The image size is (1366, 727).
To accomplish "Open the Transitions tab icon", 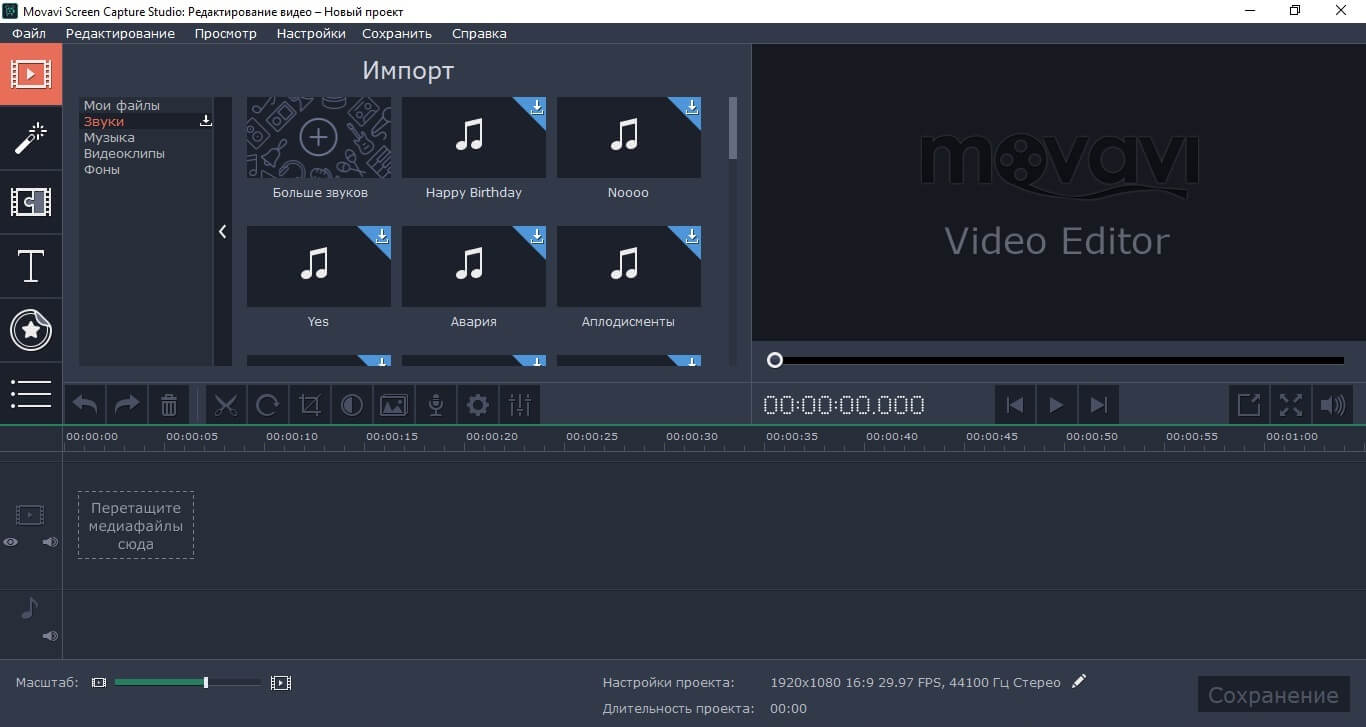I will pyautogui.click(x=31, y=203).
